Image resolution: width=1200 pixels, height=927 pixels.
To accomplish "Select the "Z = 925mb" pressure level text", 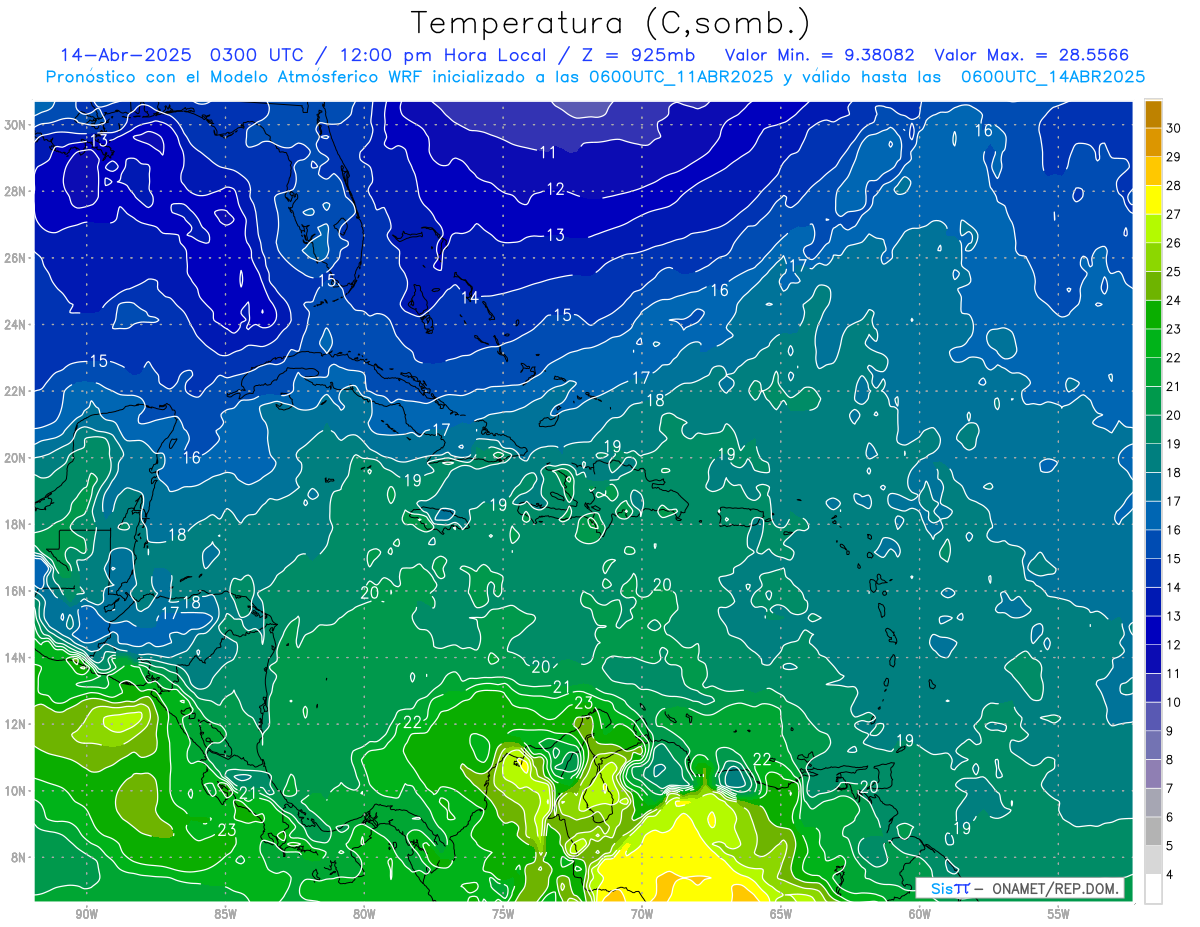I will point(640,54).
